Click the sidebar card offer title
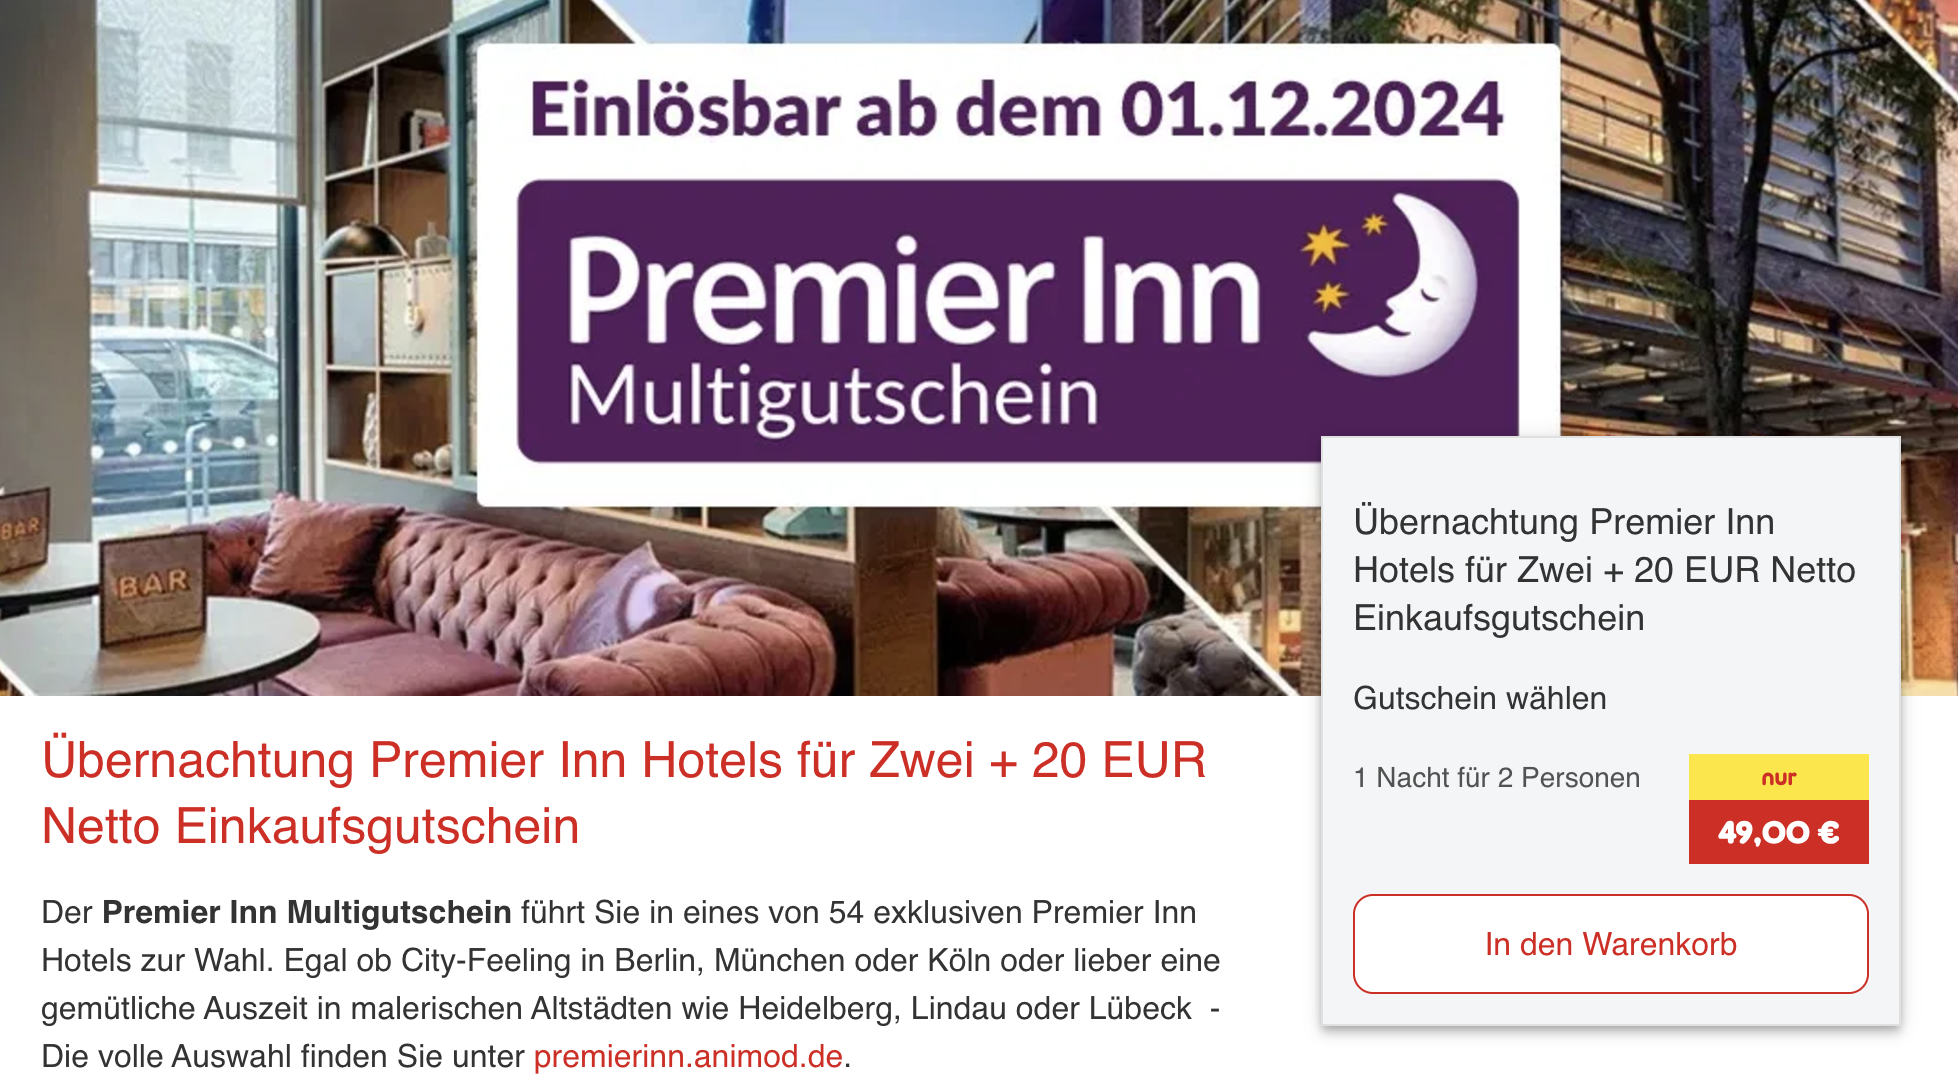 (x=1604, y=570)
